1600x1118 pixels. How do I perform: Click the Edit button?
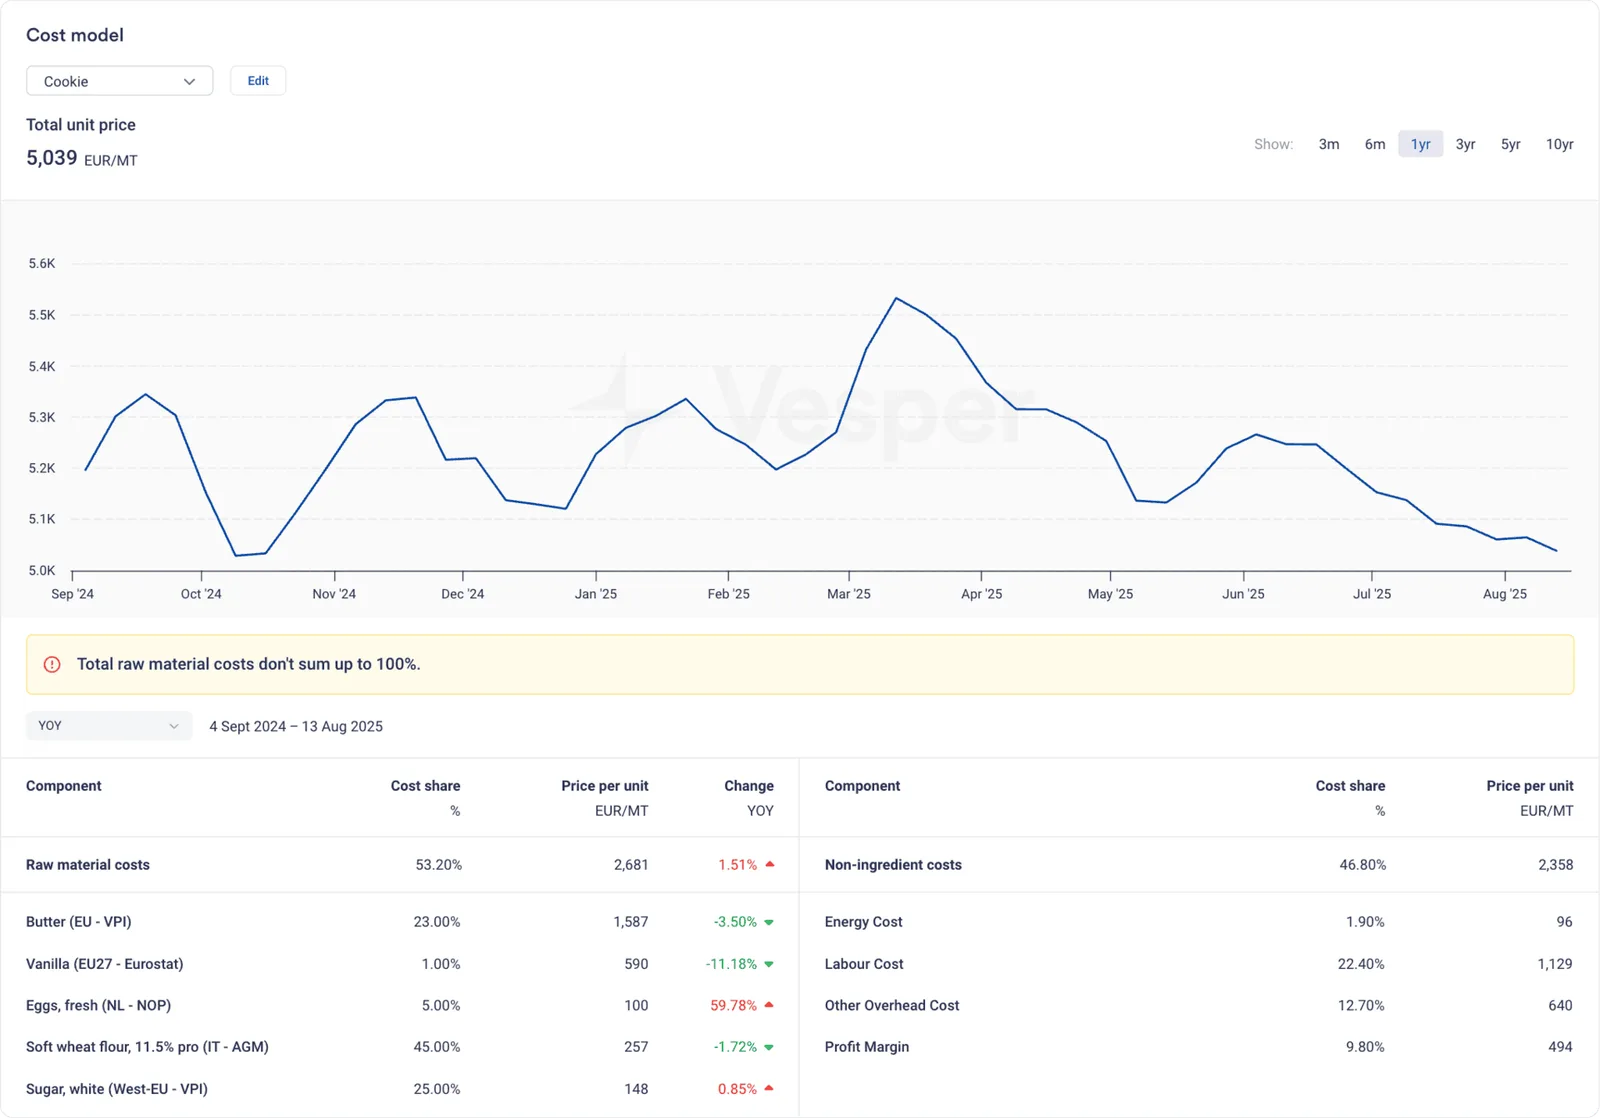pos(258,81)
